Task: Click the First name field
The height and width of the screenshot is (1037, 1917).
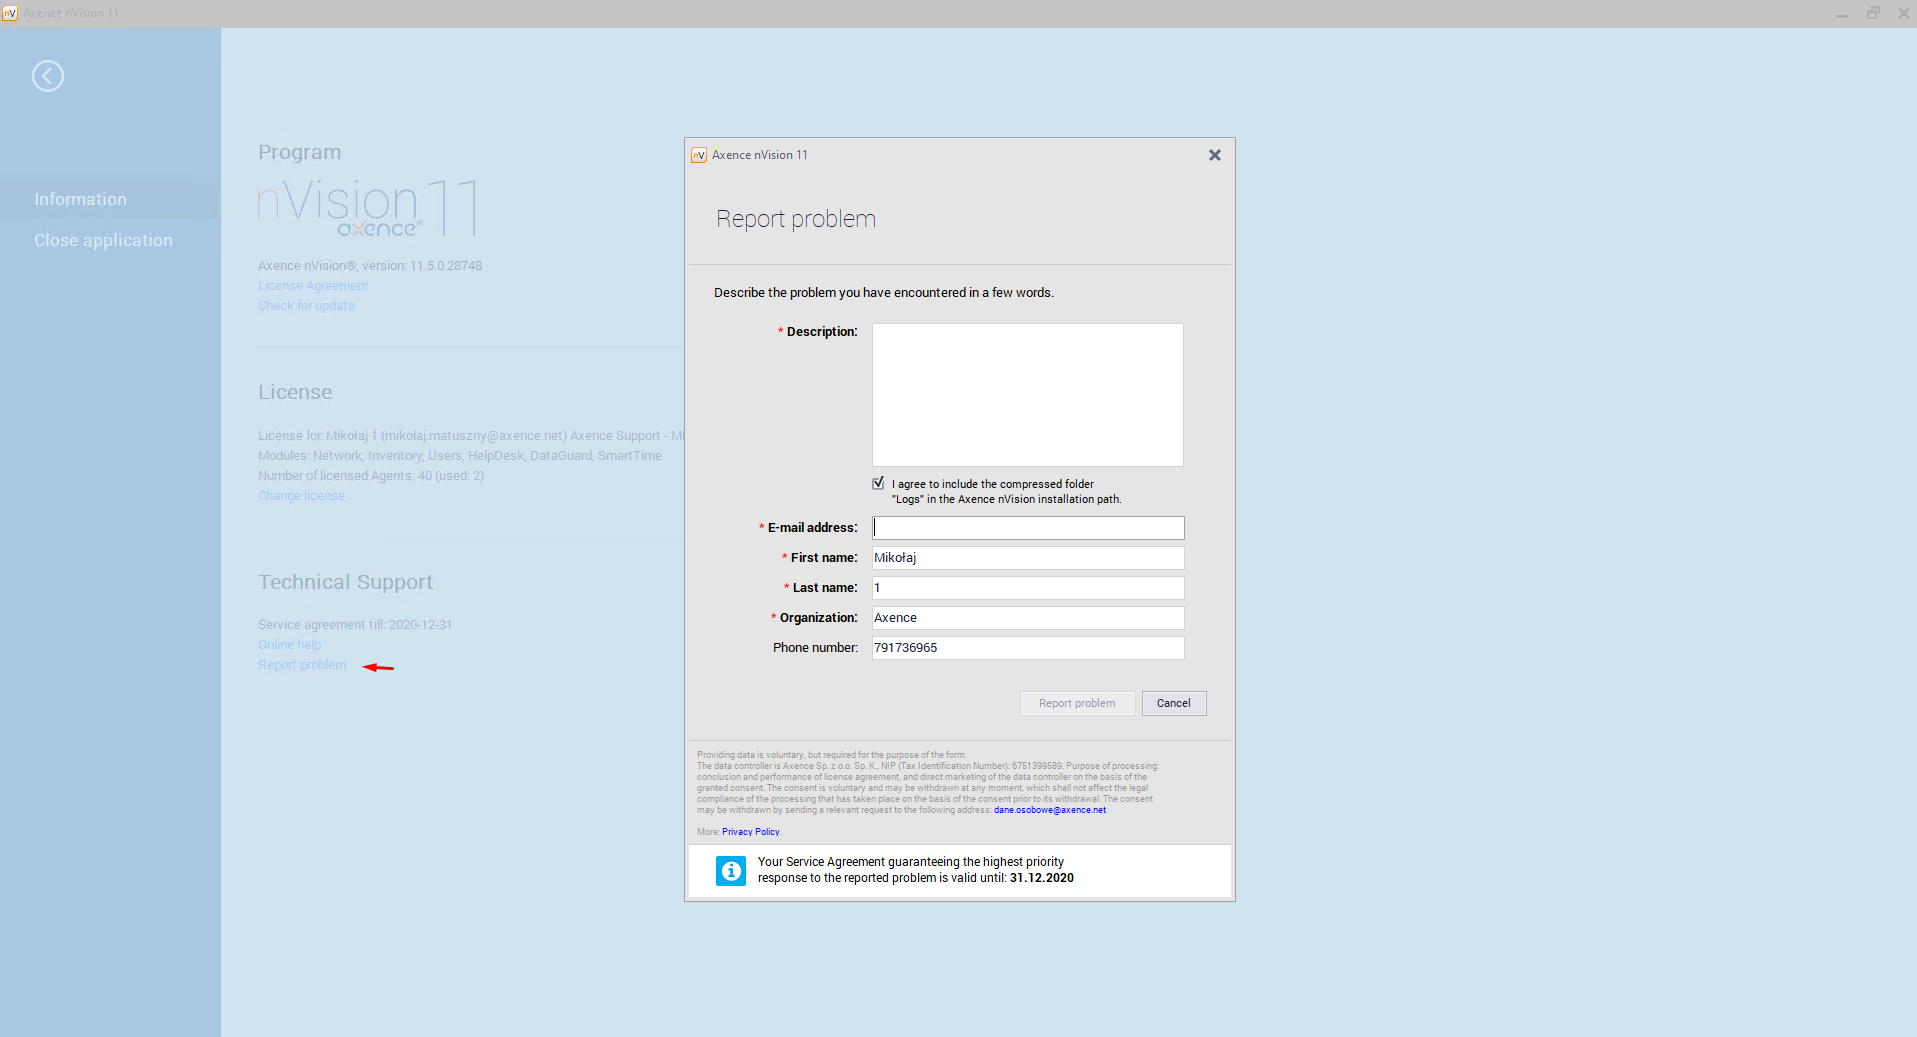Action: click(1027, 558)
